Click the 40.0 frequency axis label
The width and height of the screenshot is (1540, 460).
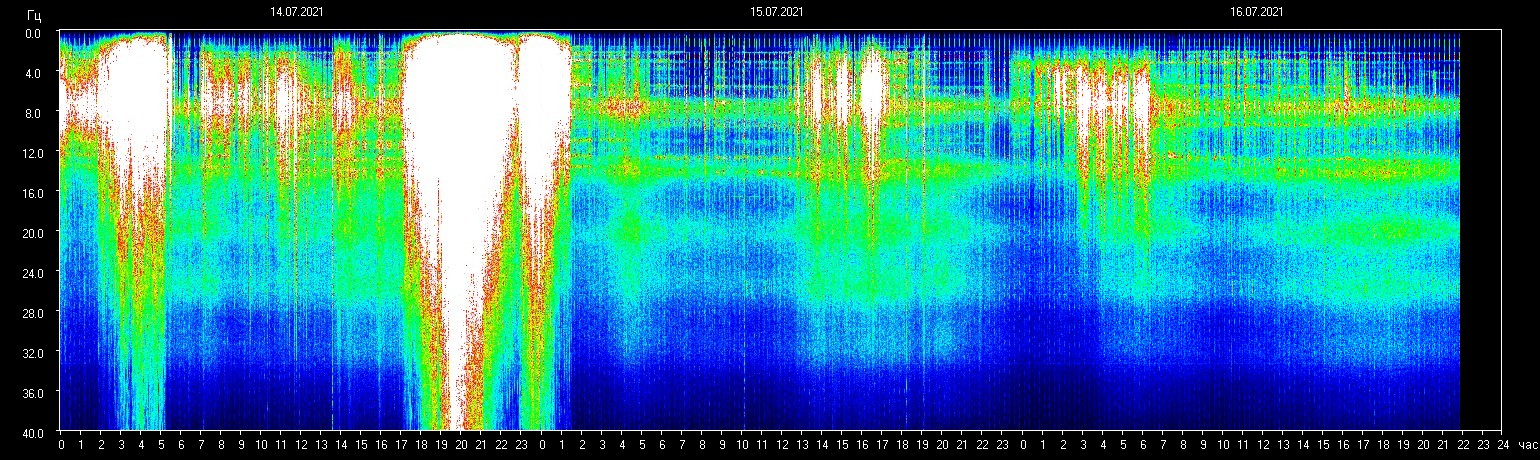[31, 432]
